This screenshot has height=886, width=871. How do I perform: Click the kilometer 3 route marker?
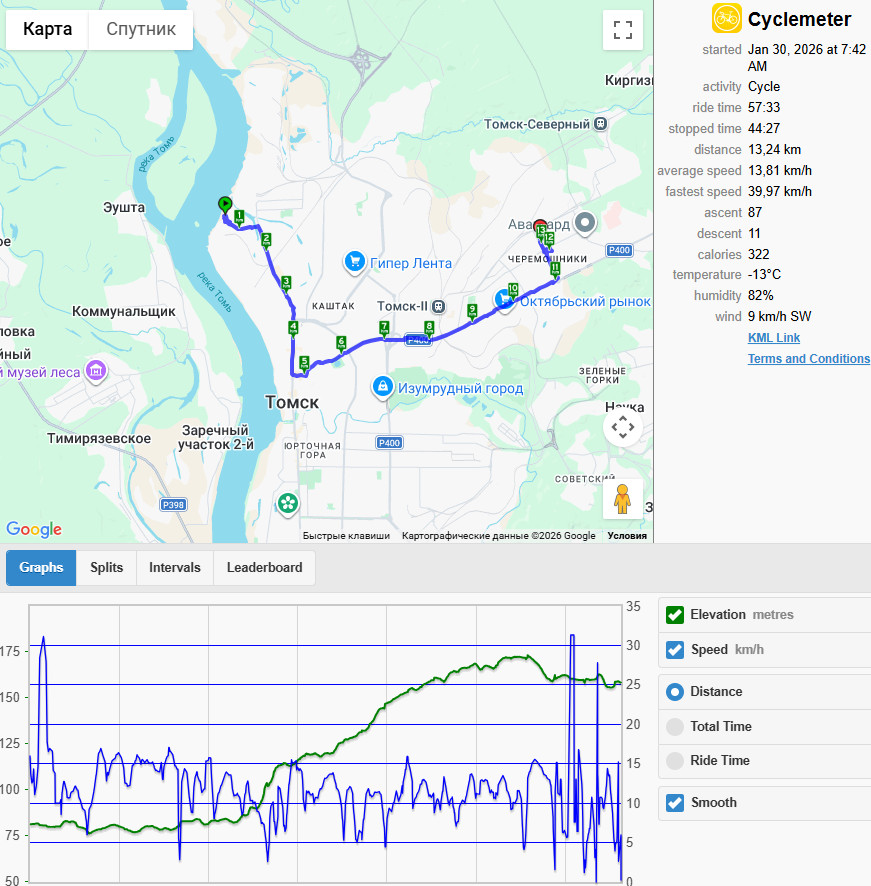pyautogui.click(x=286, y=283)
